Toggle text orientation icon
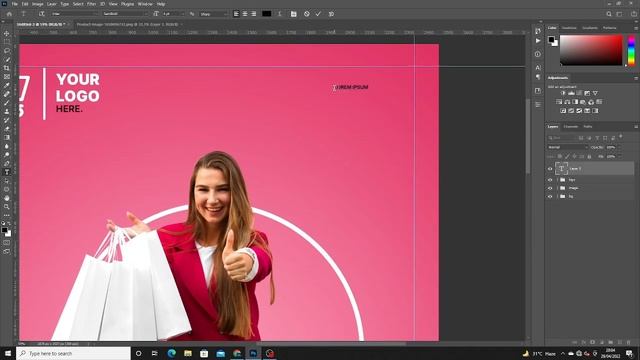This screenshot has height=360, width=640. [x=42, y=14]
